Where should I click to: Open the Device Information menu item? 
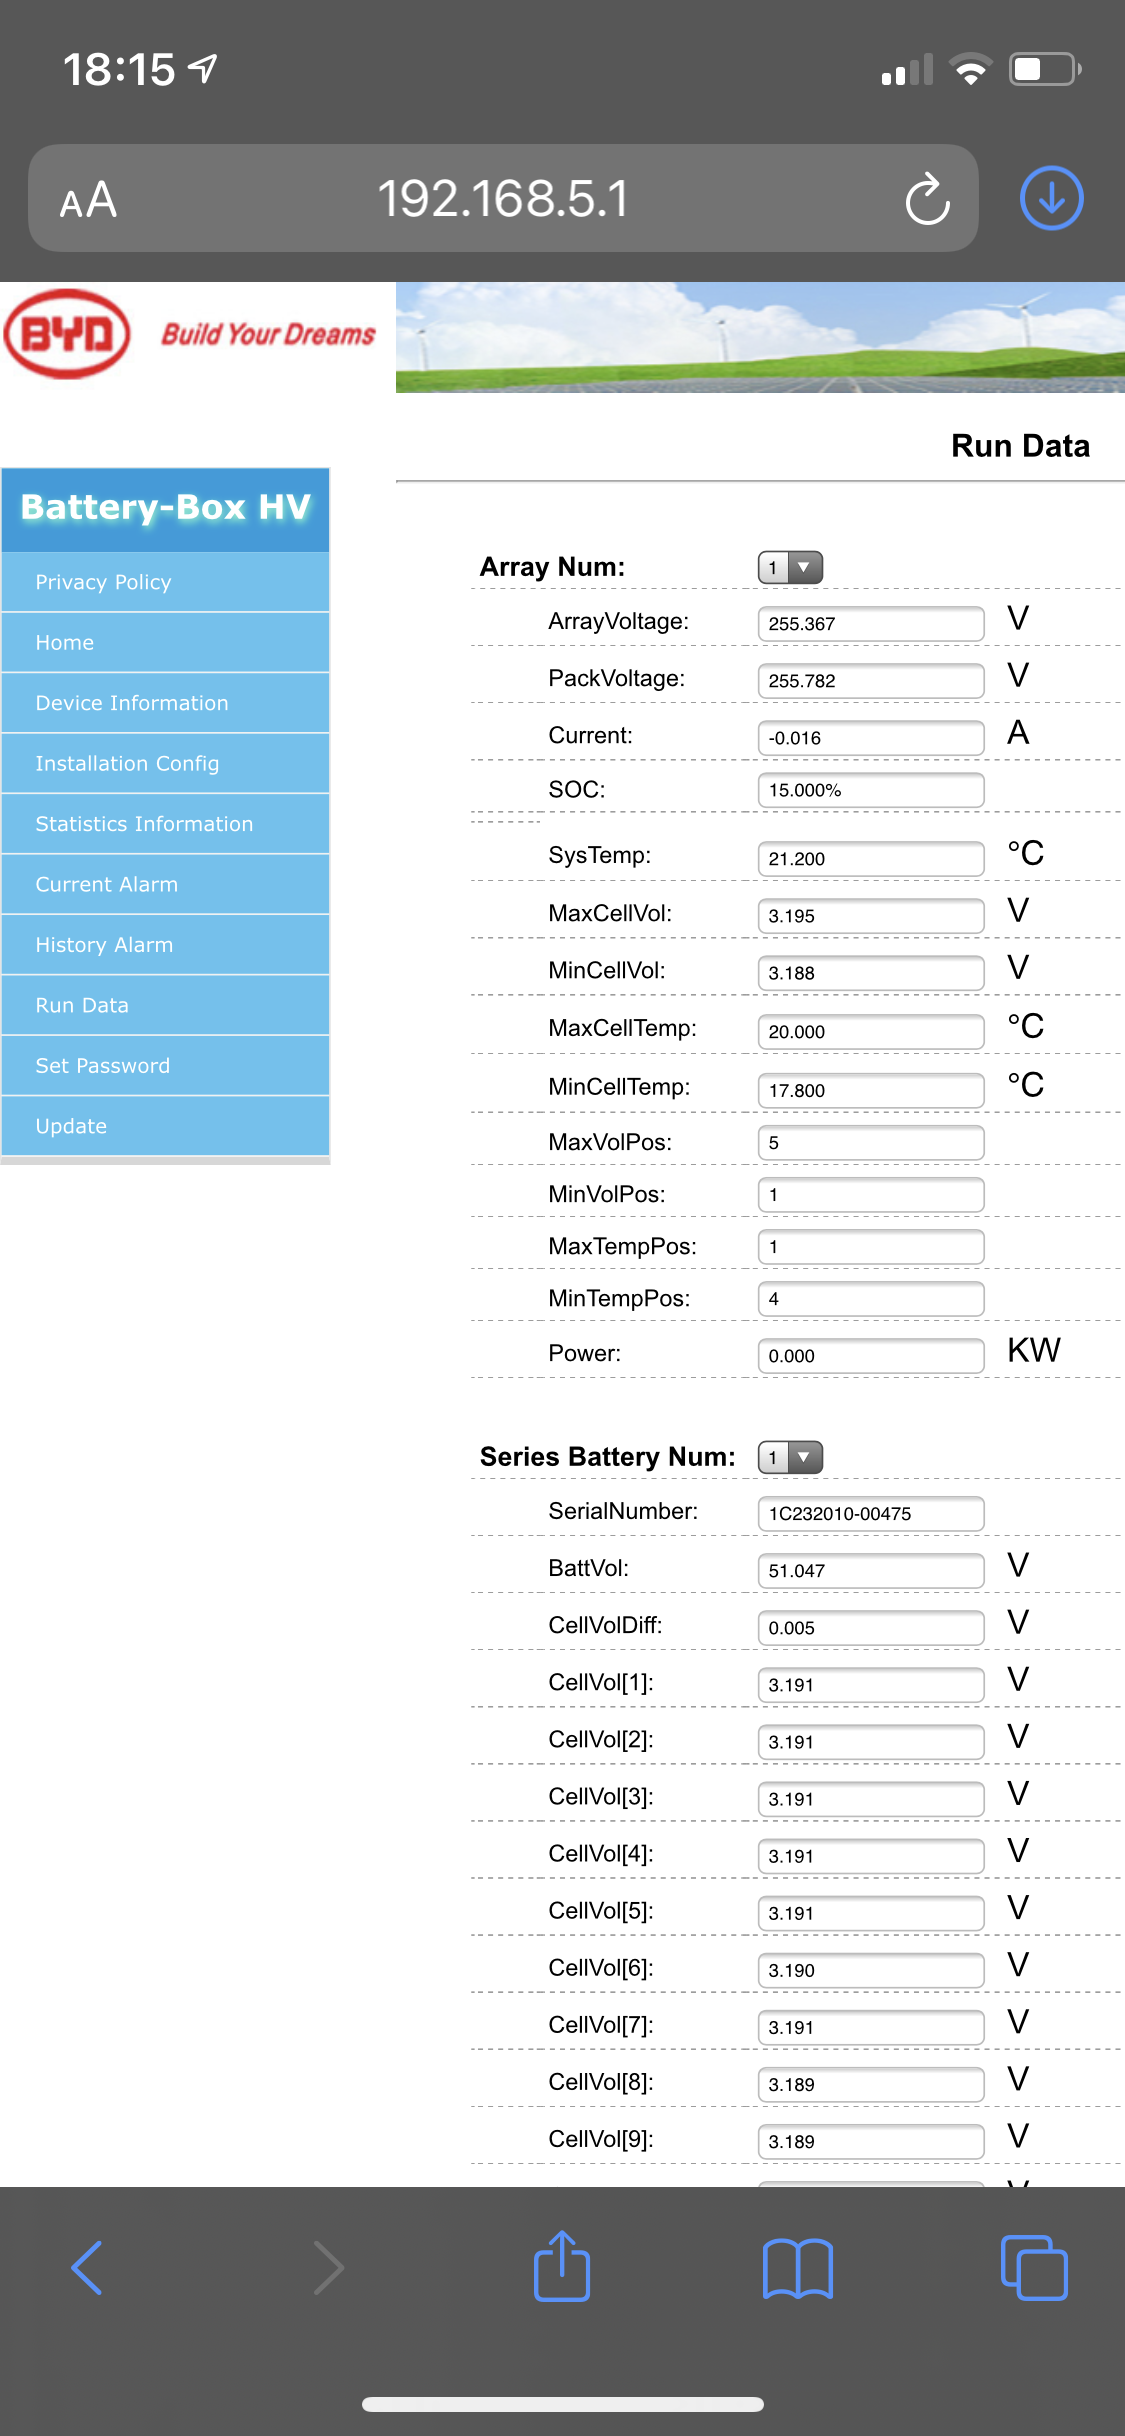pos(132,703)
